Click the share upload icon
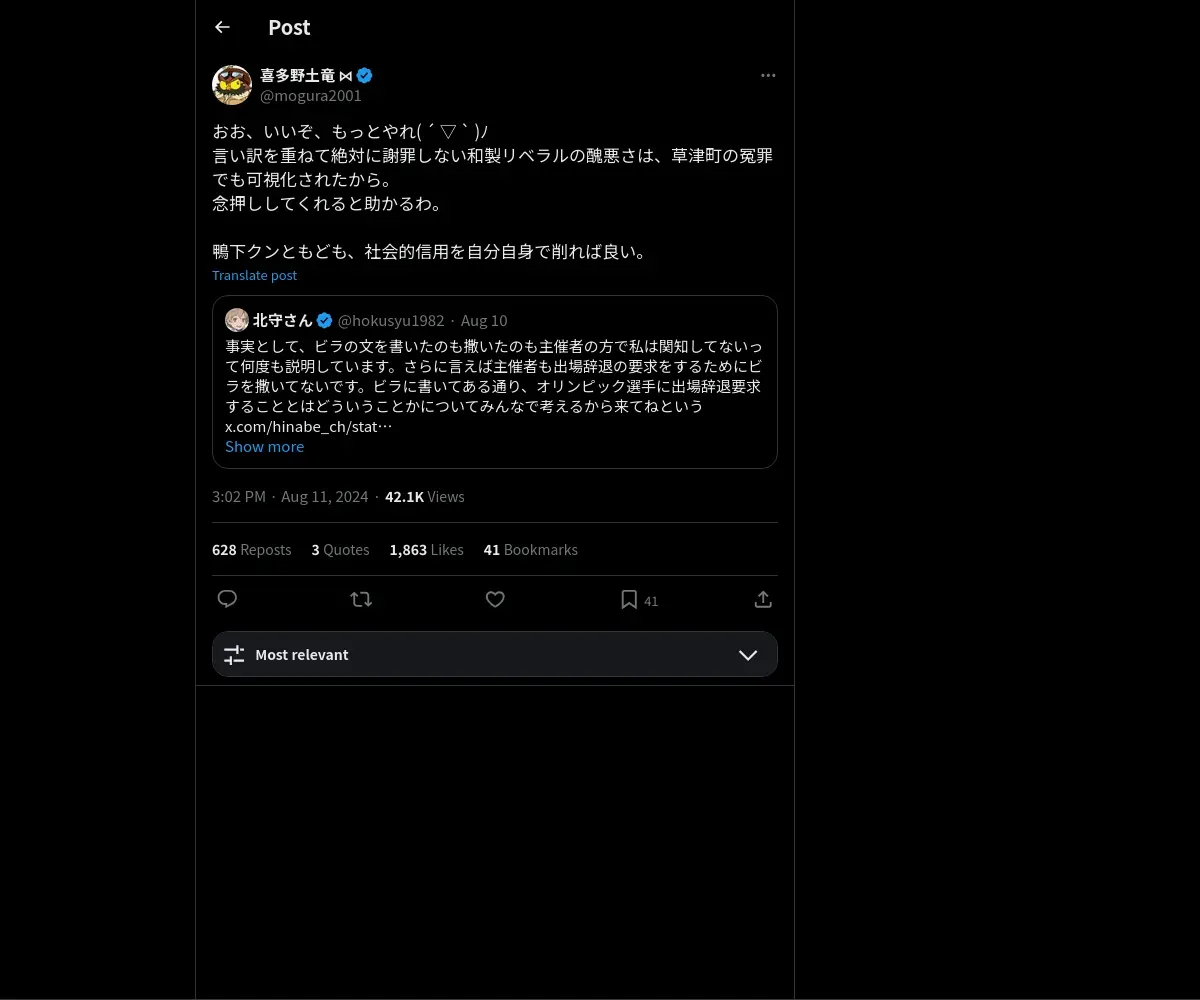 pos(763,599)
